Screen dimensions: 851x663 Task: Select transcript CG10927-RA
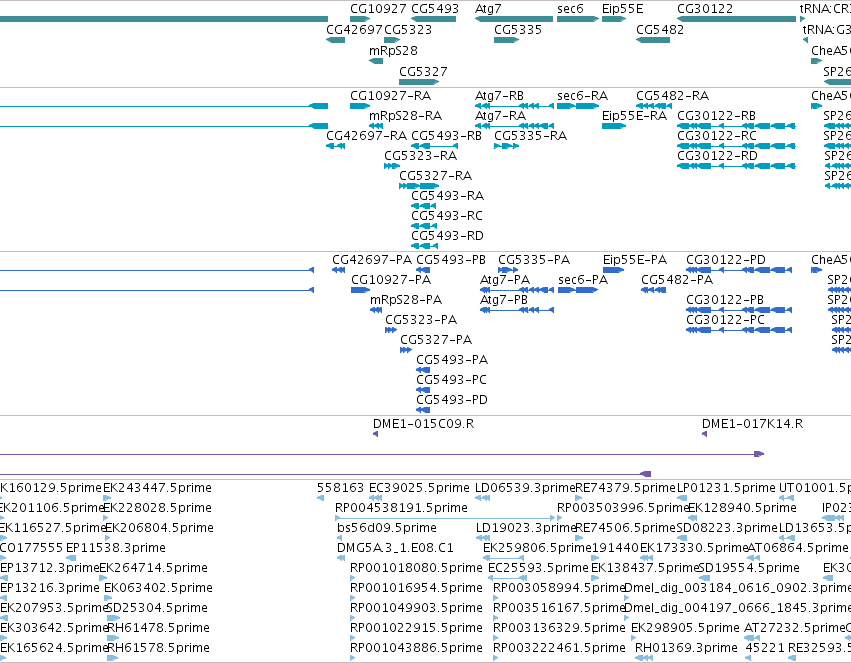pos(360,106)
